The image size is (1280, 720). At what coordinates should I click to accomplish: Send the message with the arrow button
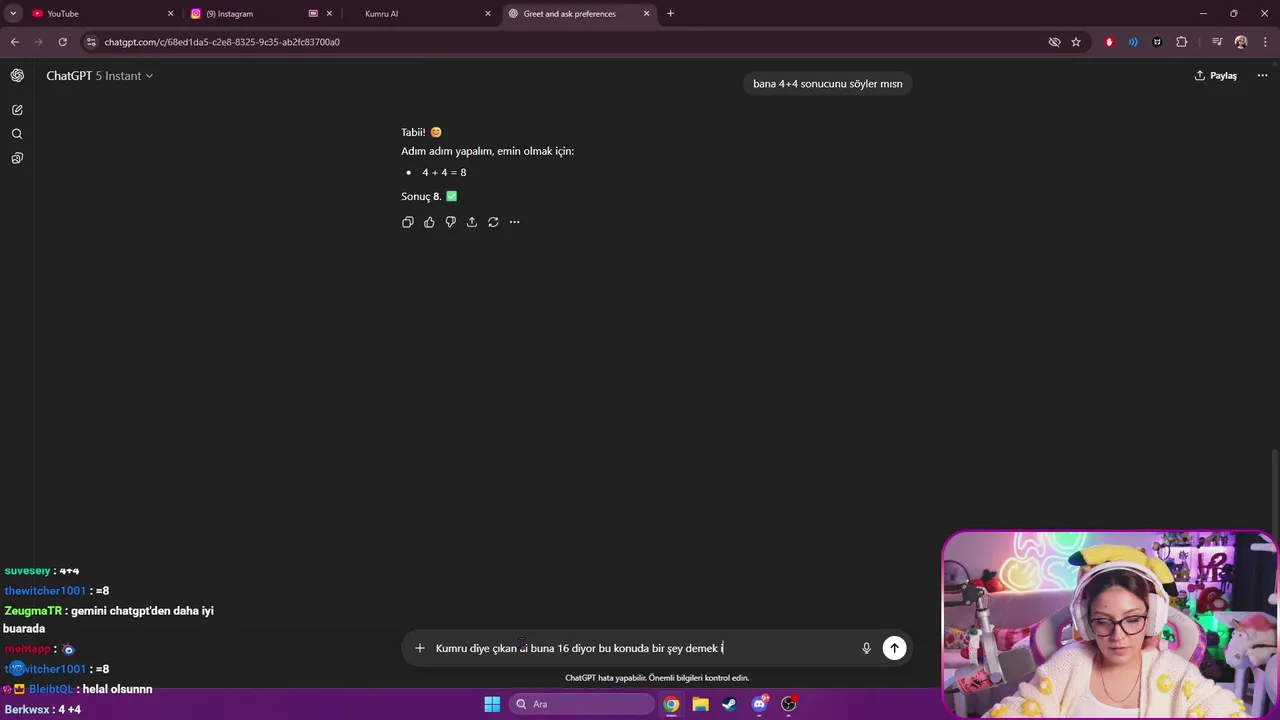tap(894, 648)
